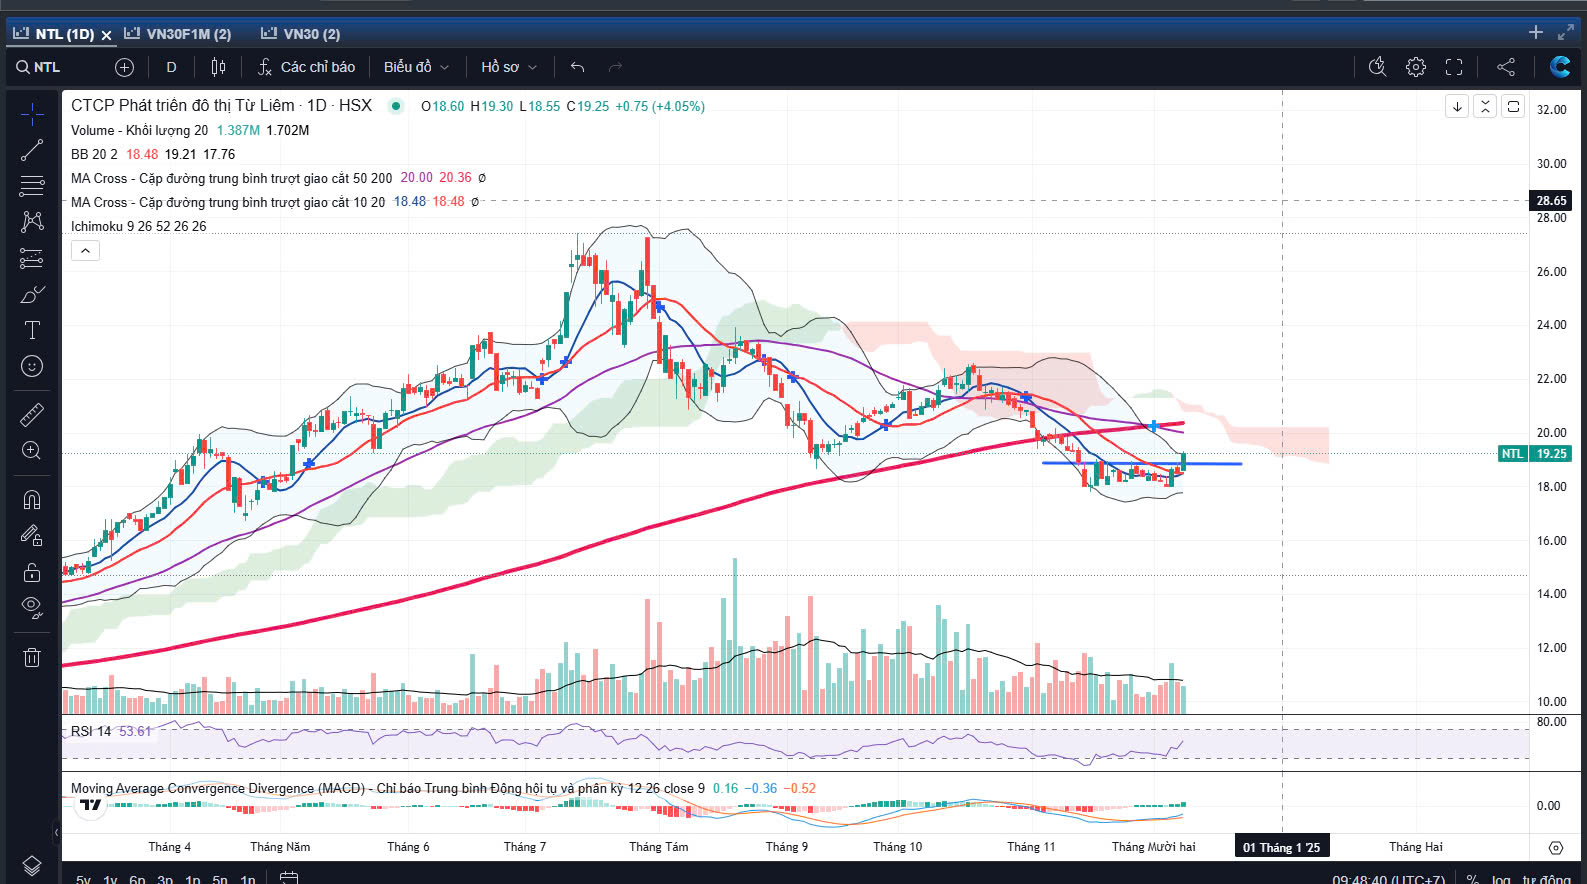1587x884 pixels.
Task: Change the D daily interval
Action: (x=171, y=67)
